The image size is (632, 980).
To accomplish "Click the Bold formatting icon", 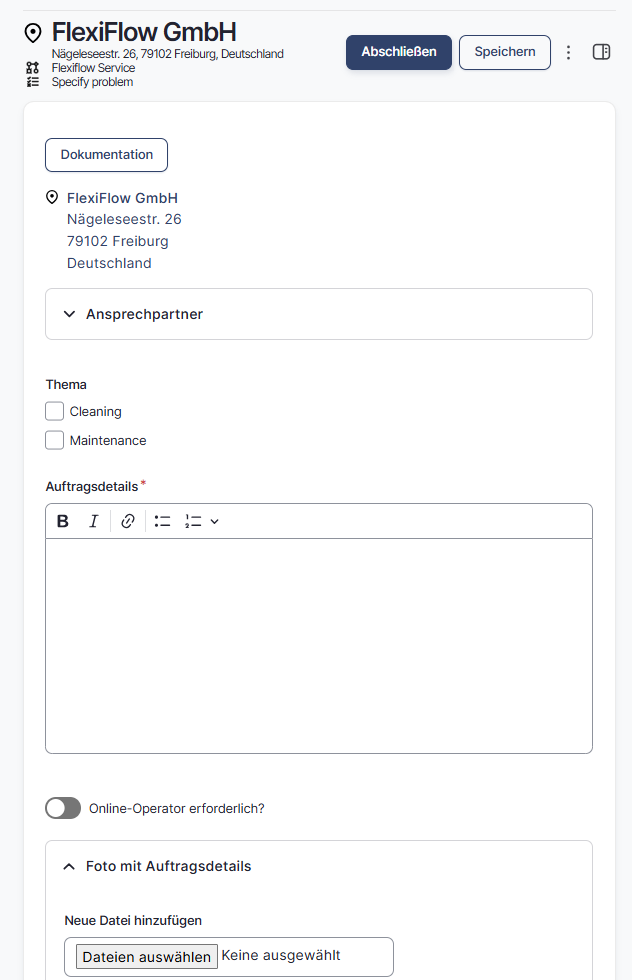I will tap(63, 521).
